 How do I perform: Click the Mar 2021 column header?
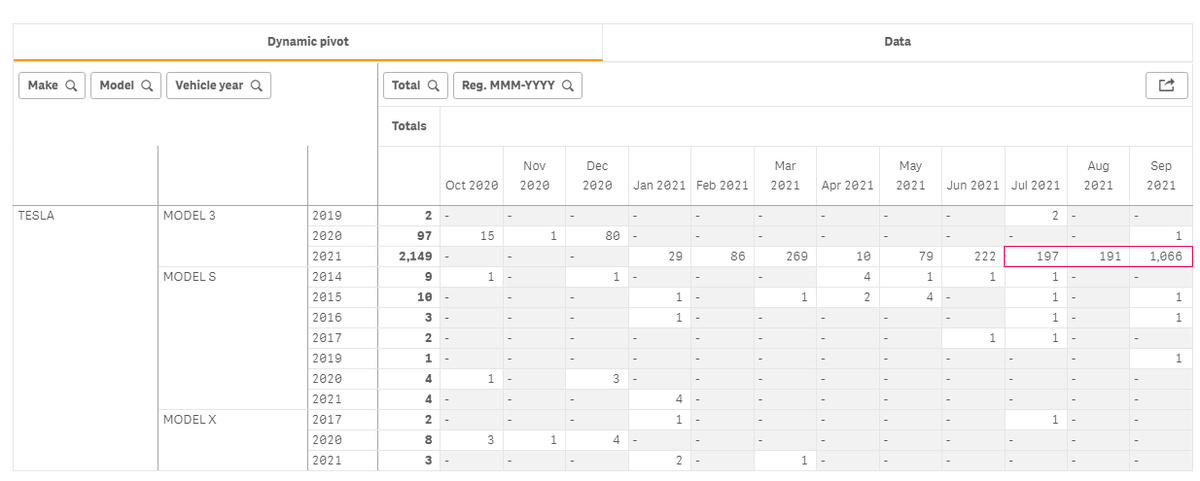click(x=785, y=176)
